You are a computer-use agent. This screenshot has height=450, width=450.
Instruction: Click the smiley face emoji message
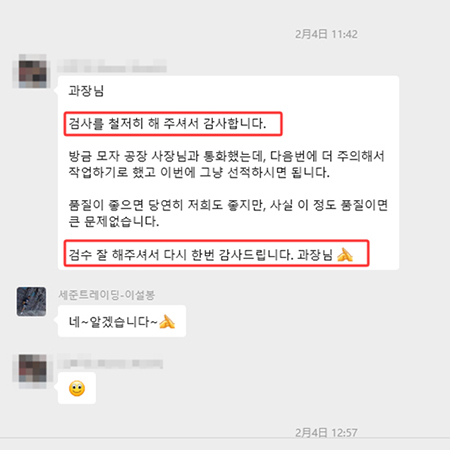77,389
